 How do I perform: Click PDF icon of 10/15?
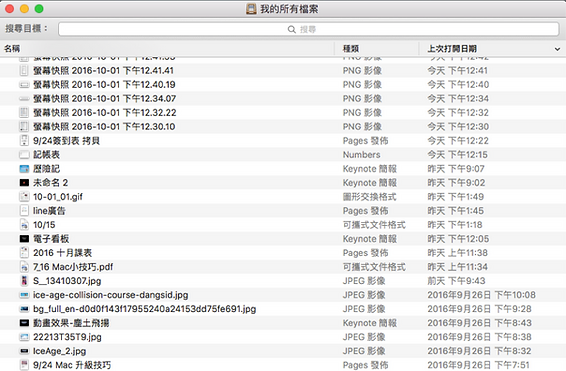click(24, 225)
